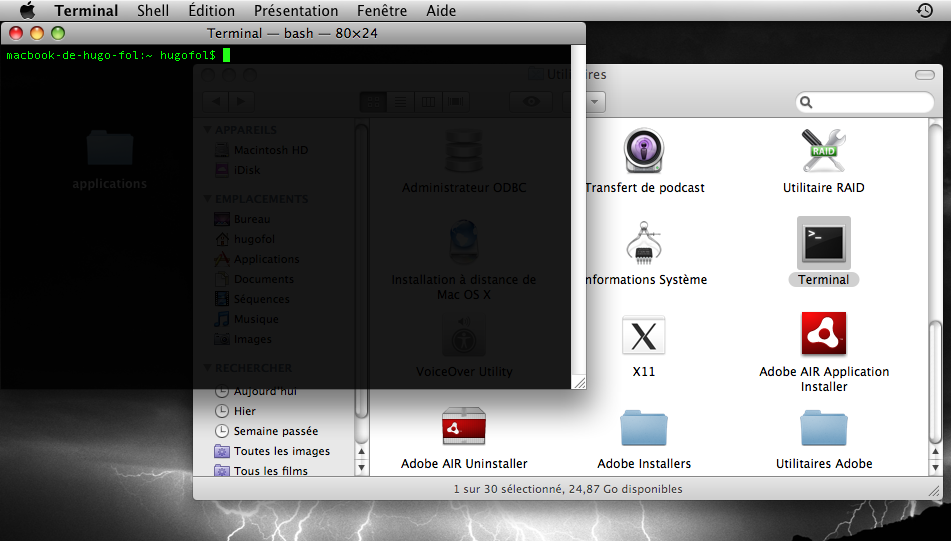This screenshot has width=951, height=541.
Task: Select Adobe AIR Application Installer icon
Action: (824, 334)
